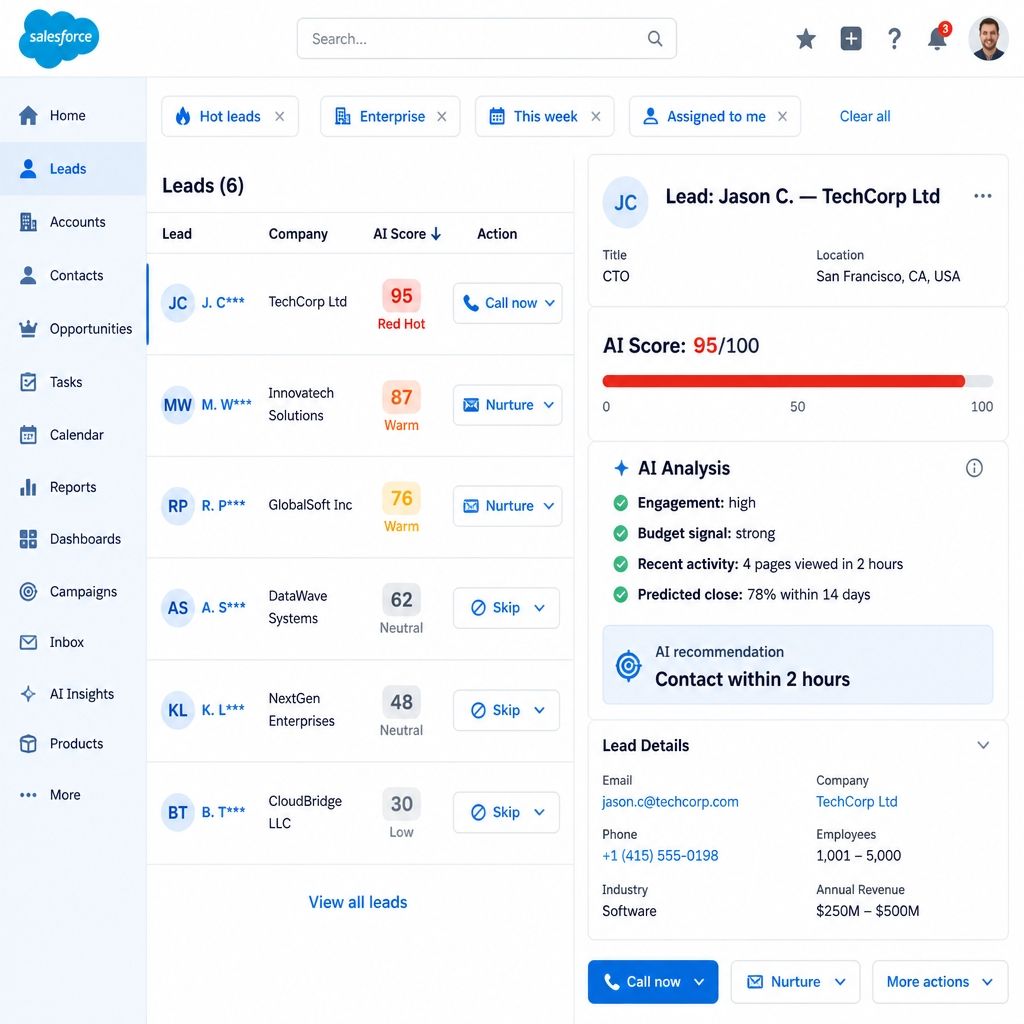Image resolution: width=1024 pixels, height=1024 pixels.
Task: Click the Products box icon
Action: [x=28, y=744]
